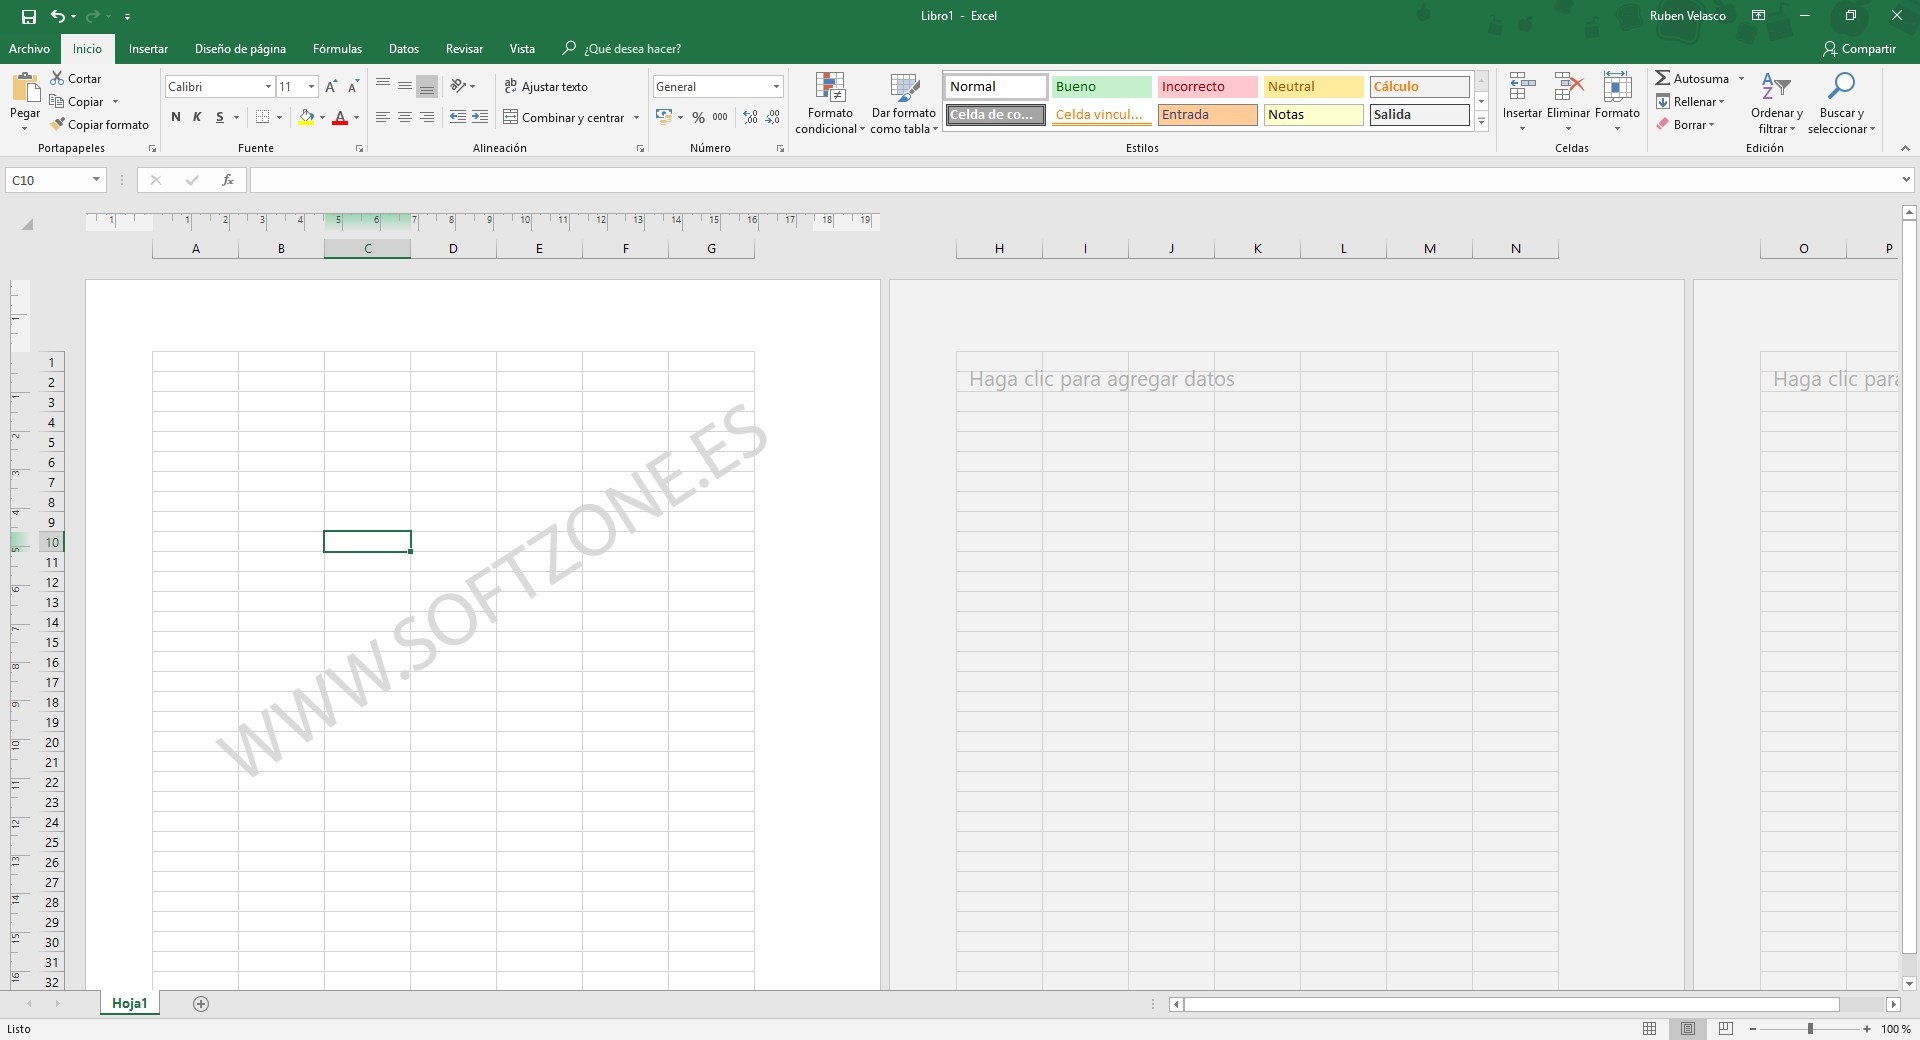
Task: Apply the Incorrecto cell style
Action: point(1207,87)
